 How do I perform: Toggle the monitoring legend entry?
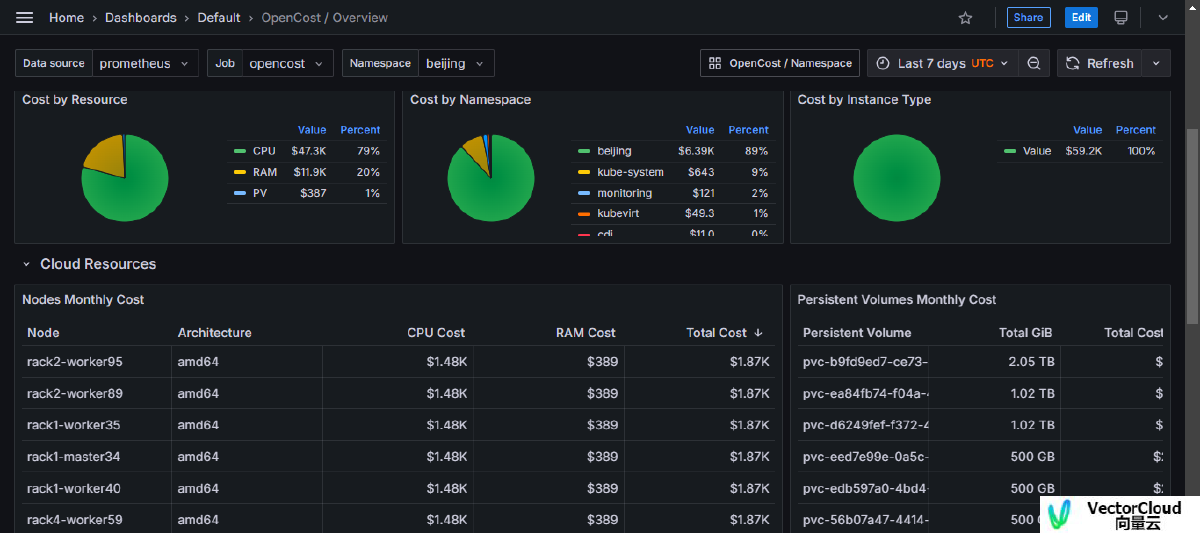coord(623,193)
